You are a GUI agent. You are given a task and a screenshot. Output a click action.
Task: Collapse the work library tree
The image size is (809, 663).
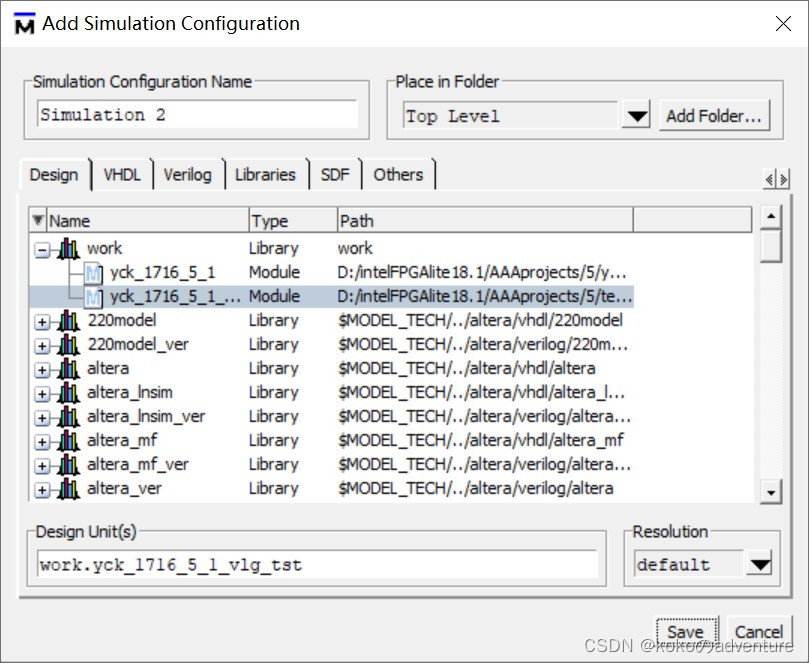(x=42, y=251)
